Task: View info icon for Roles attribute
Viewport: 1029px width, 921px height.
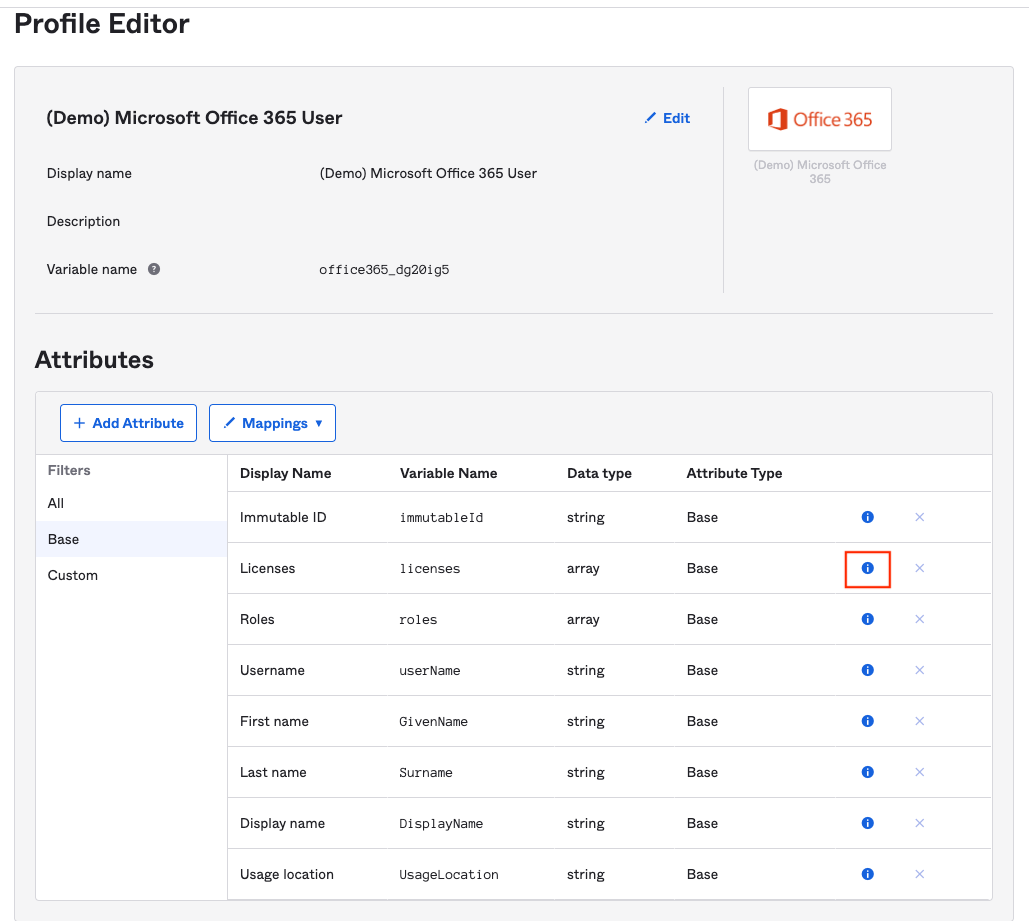Action: pyautogui.click(x=867, y=619)
